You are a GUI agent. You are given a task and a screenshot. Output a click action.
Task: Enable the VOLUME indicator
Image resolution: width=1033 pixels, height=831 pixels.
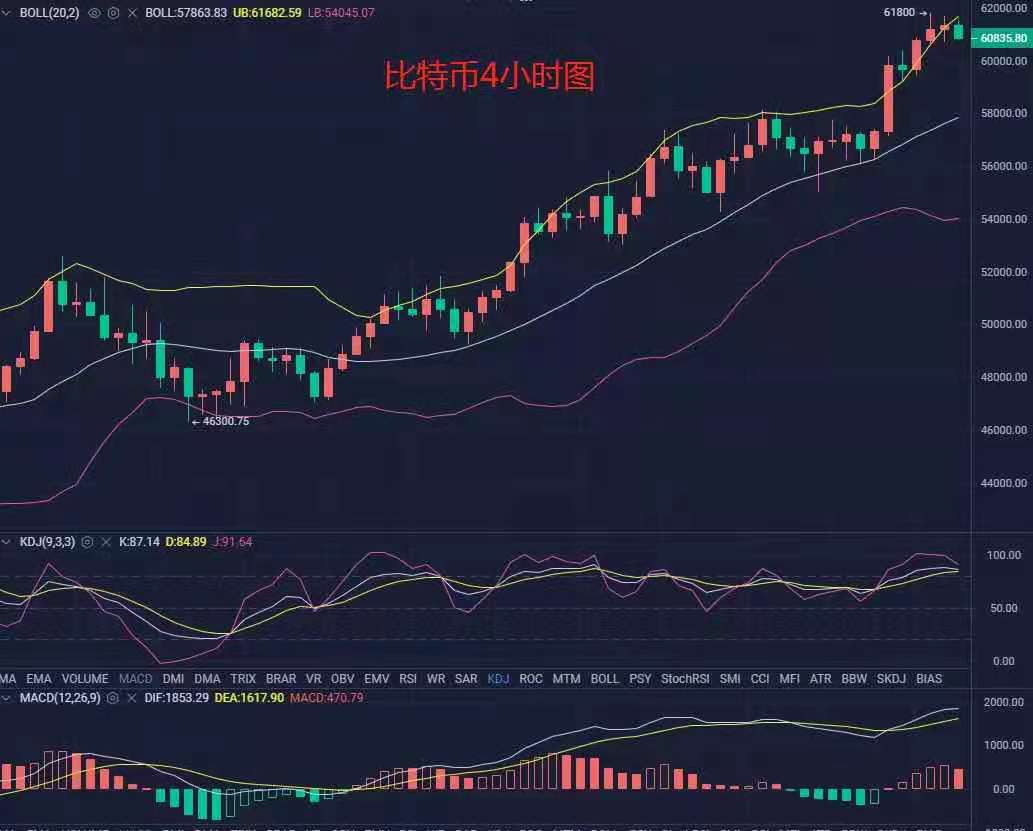[x=85, y=678]
